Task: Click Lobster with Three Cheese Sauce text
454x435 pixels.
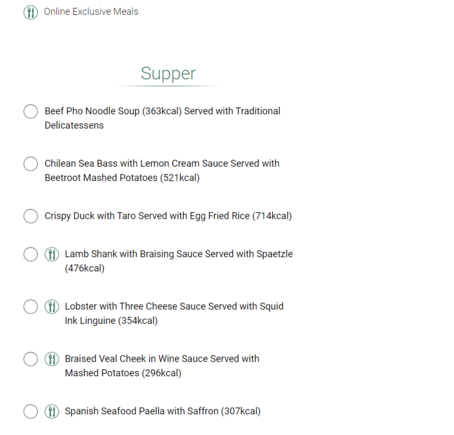Action: 174,313
